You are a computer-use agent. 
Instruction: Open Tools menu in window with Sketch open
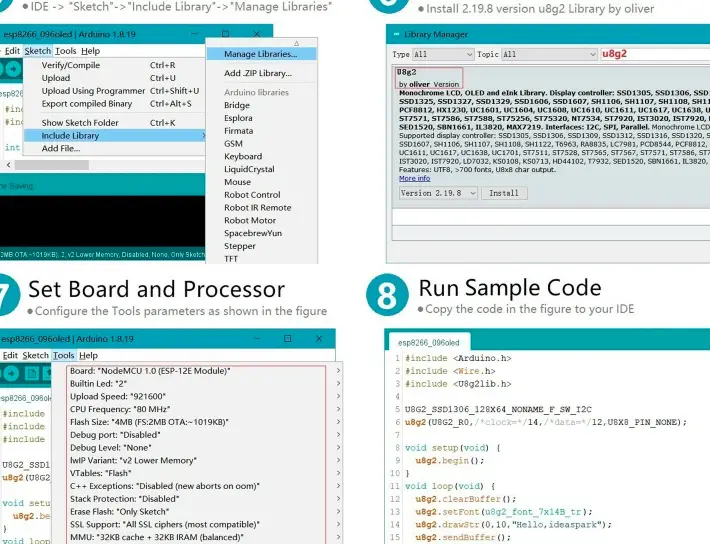click(x=66, y=51)
